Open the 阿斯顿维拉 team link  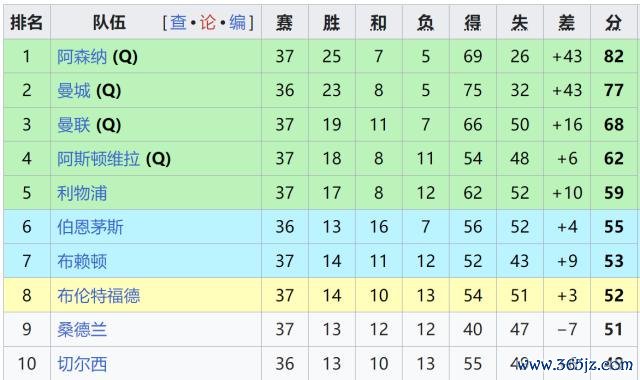tap(98, 158)
